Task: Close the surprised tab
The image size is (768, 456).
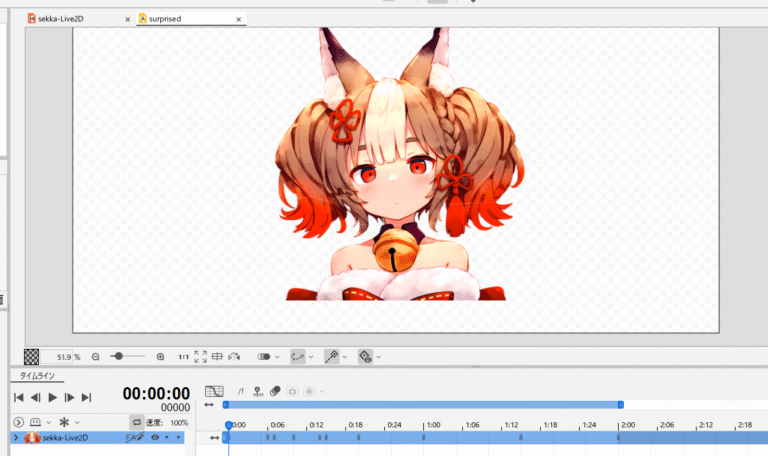Action: [239, 20]
